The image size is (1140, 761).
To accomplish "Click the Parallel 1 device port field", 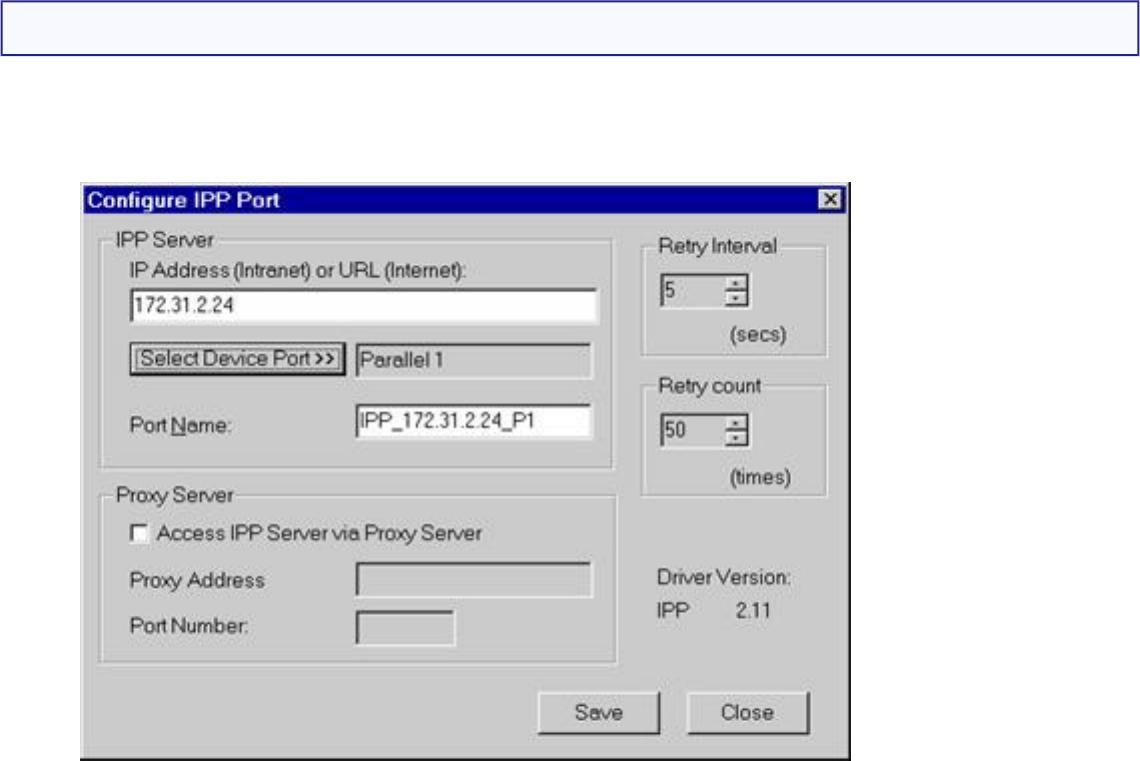I will click(x=473, y=360).
